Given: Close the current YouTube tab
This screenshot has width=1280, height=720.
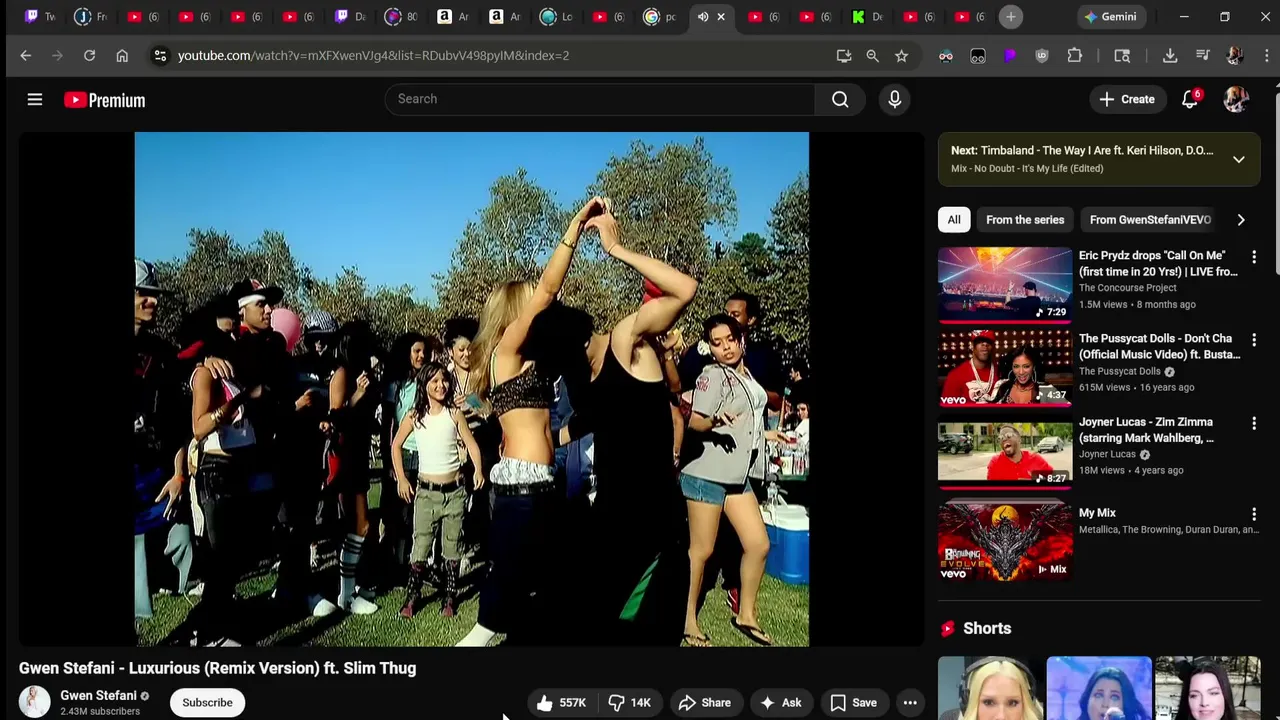Looking at the screenshot, I should (721, 17).
